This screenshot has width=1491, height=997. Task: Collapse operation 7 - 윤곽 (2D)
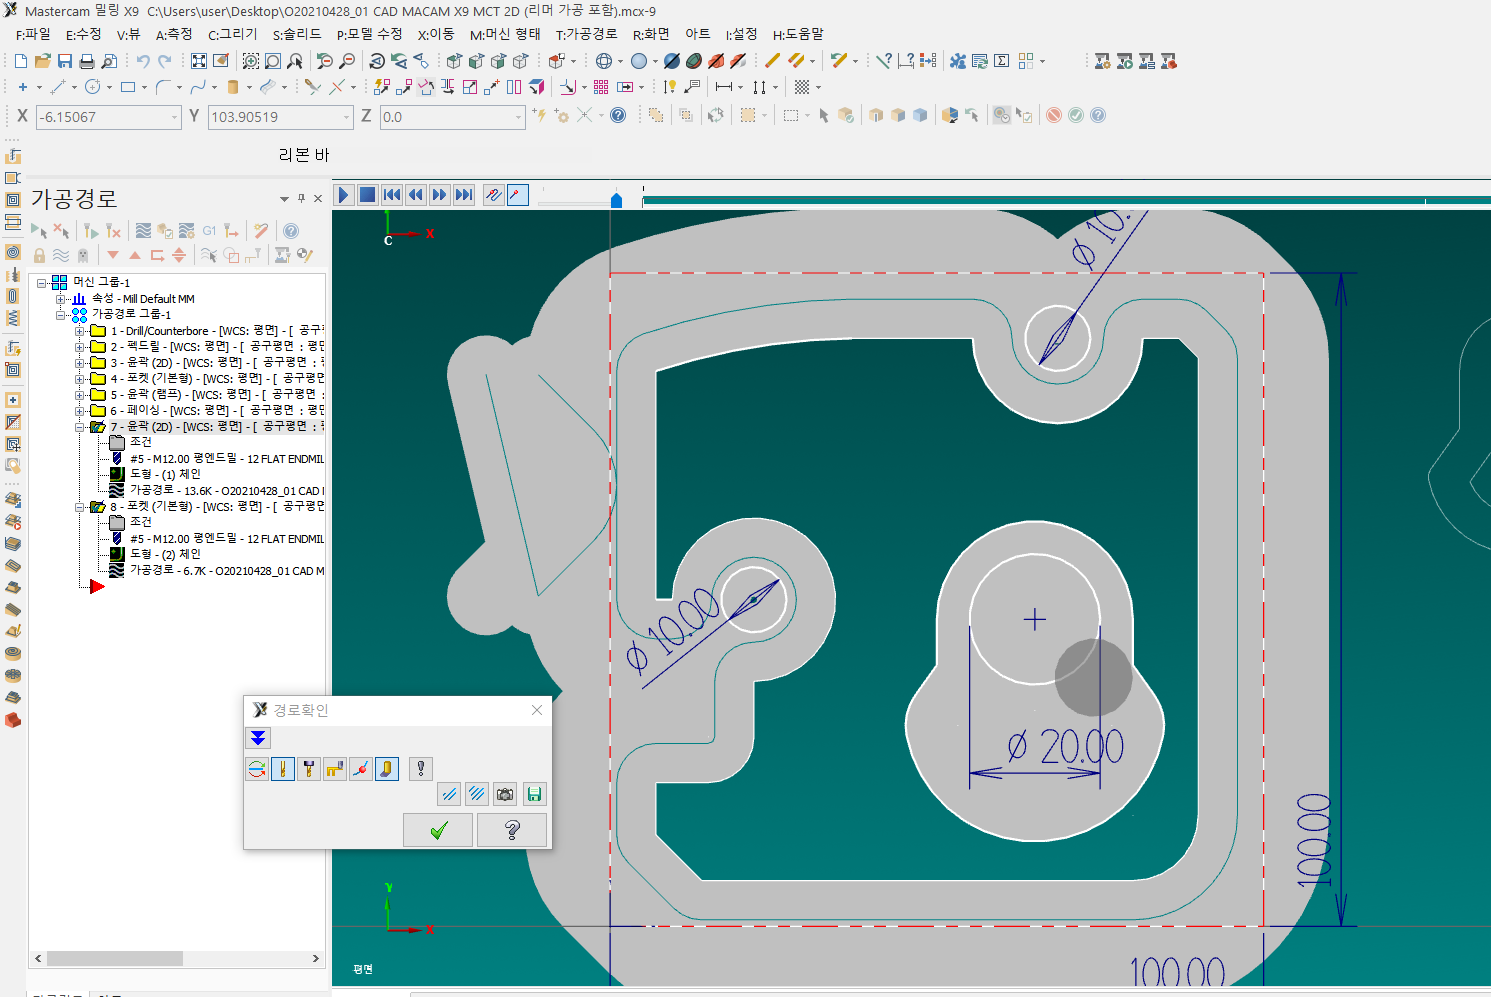pos(80,427)
